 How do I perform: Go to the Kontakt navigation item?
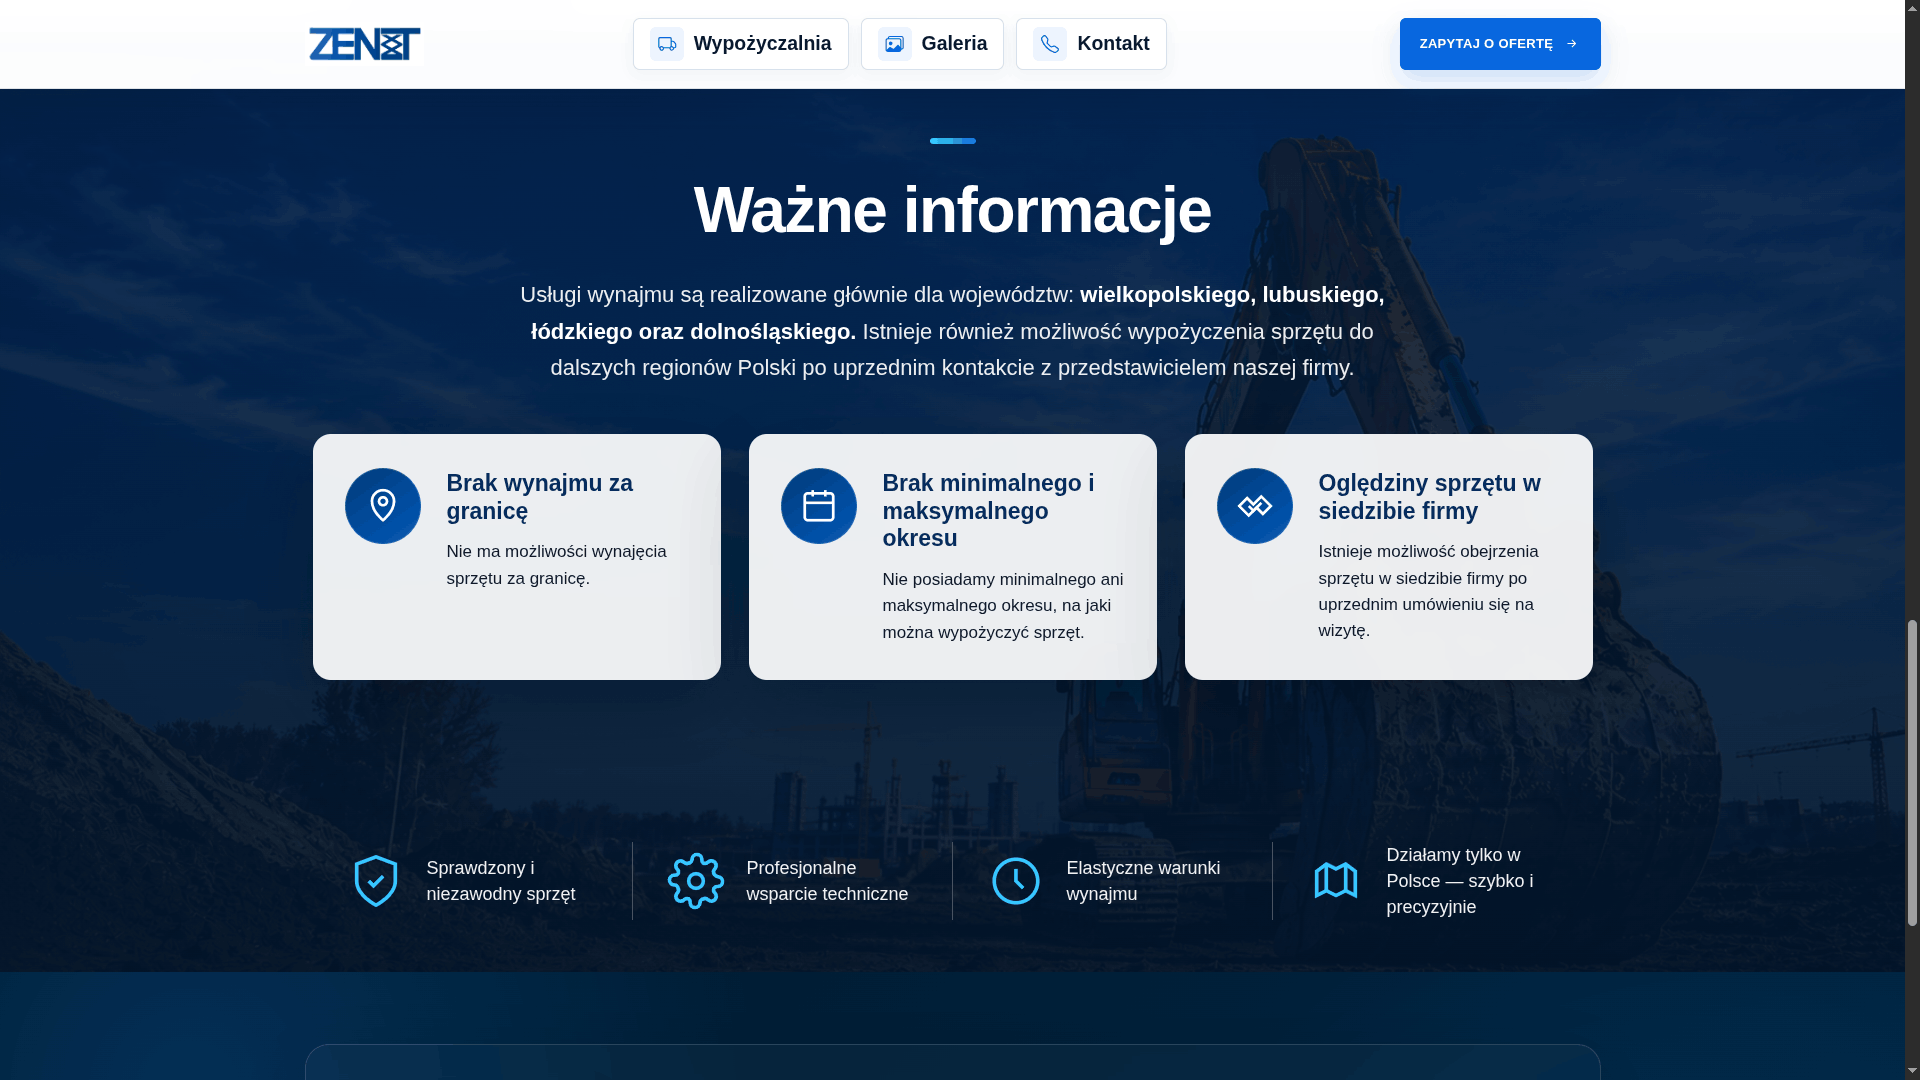click(1091, 44)
